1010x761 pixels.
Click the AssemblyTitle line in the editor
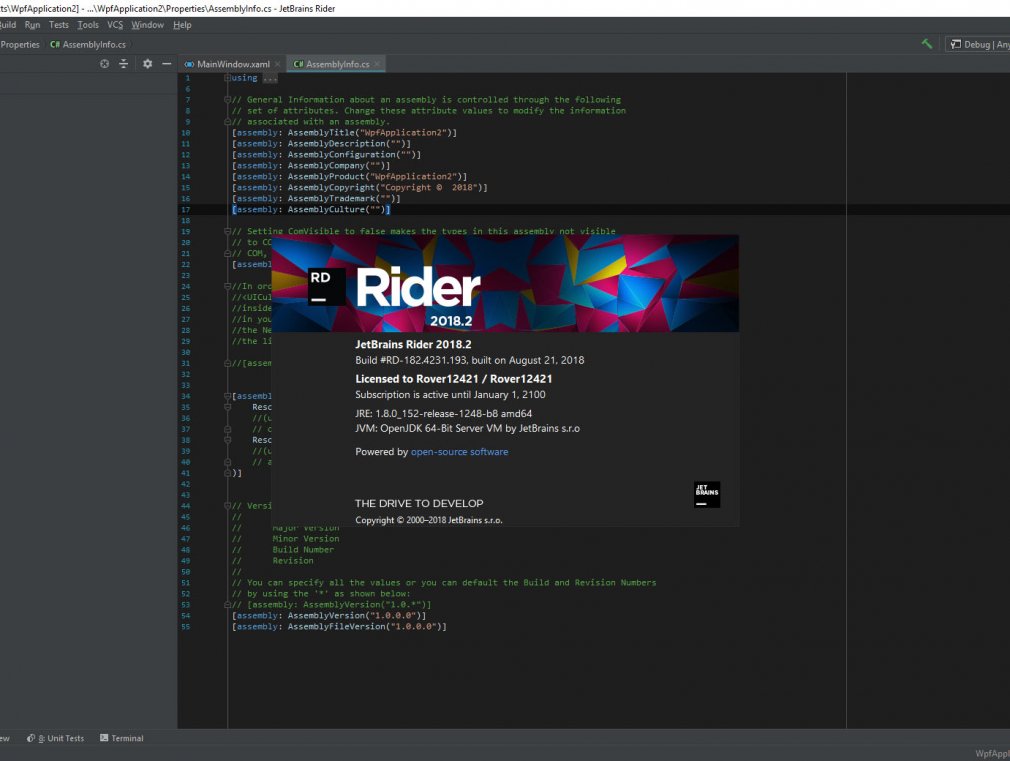point(345,133)
